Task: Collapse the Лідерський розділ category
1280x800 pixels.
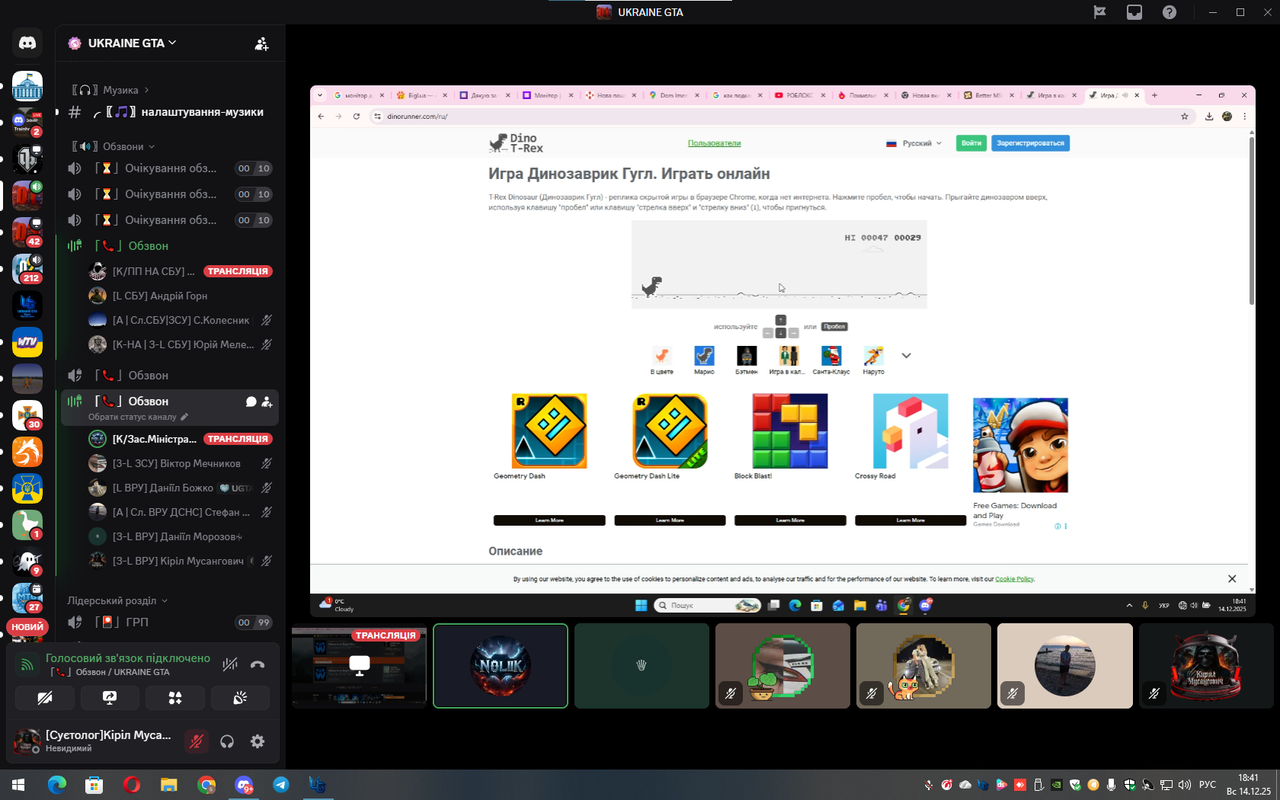Action: click(x=117, y=601)
